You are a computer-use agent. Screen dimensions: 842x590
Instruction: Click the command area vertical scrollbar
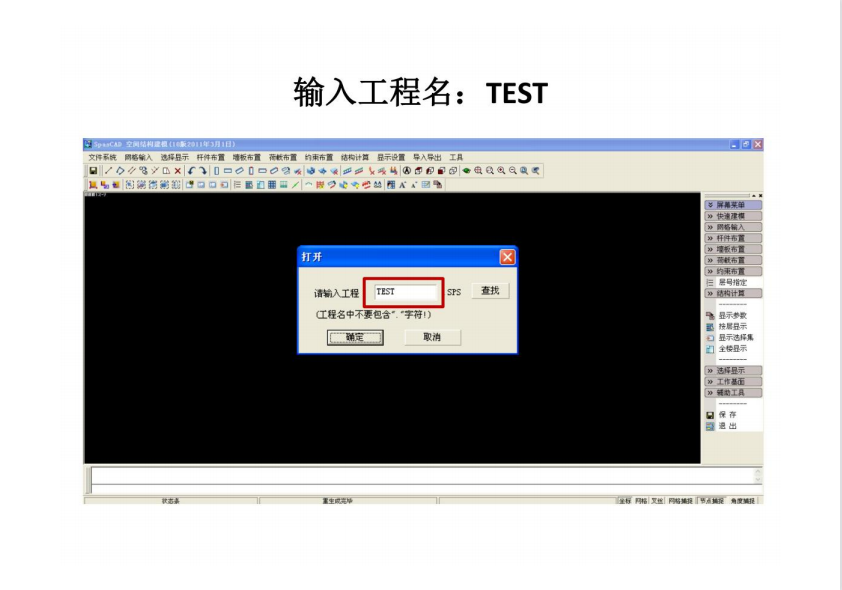coord(758,476)
